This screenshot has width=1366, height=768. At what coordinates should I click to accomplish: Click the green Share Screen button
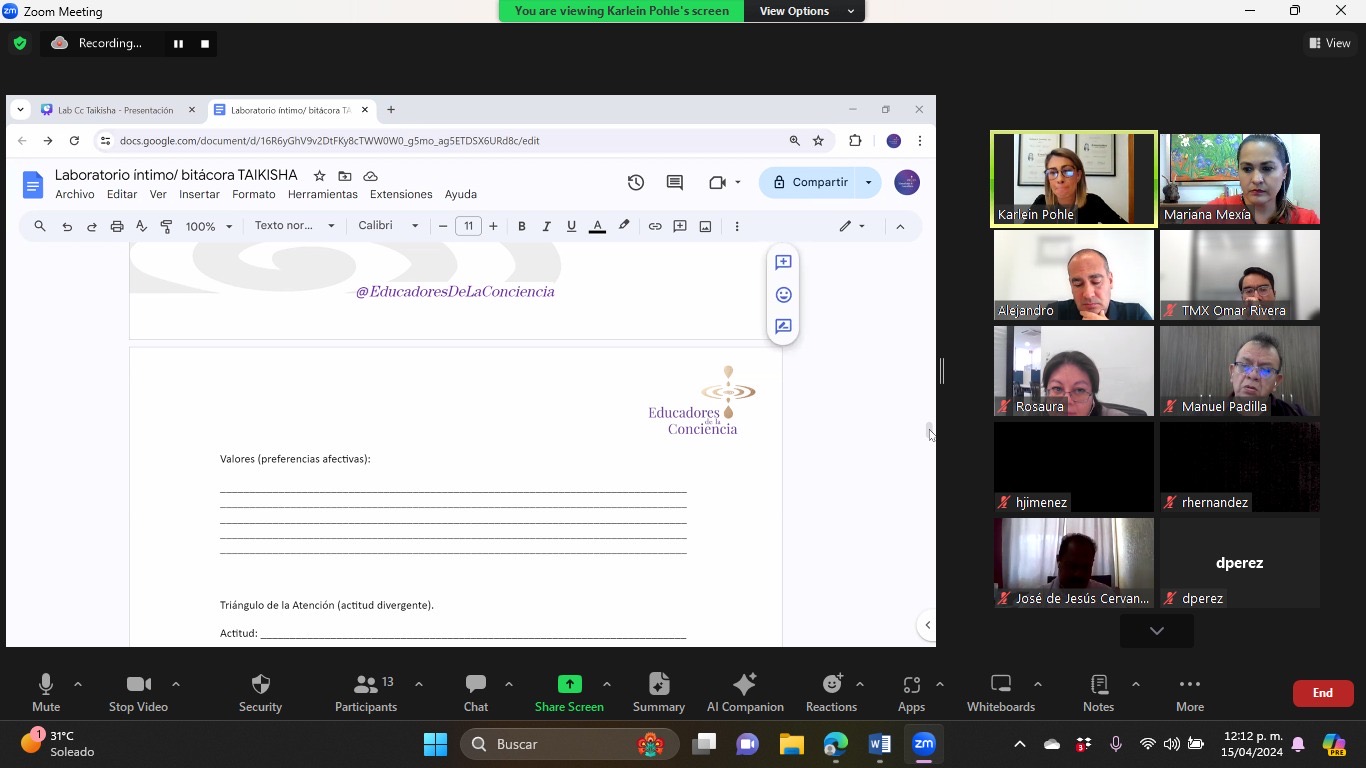tap(569, 692)
